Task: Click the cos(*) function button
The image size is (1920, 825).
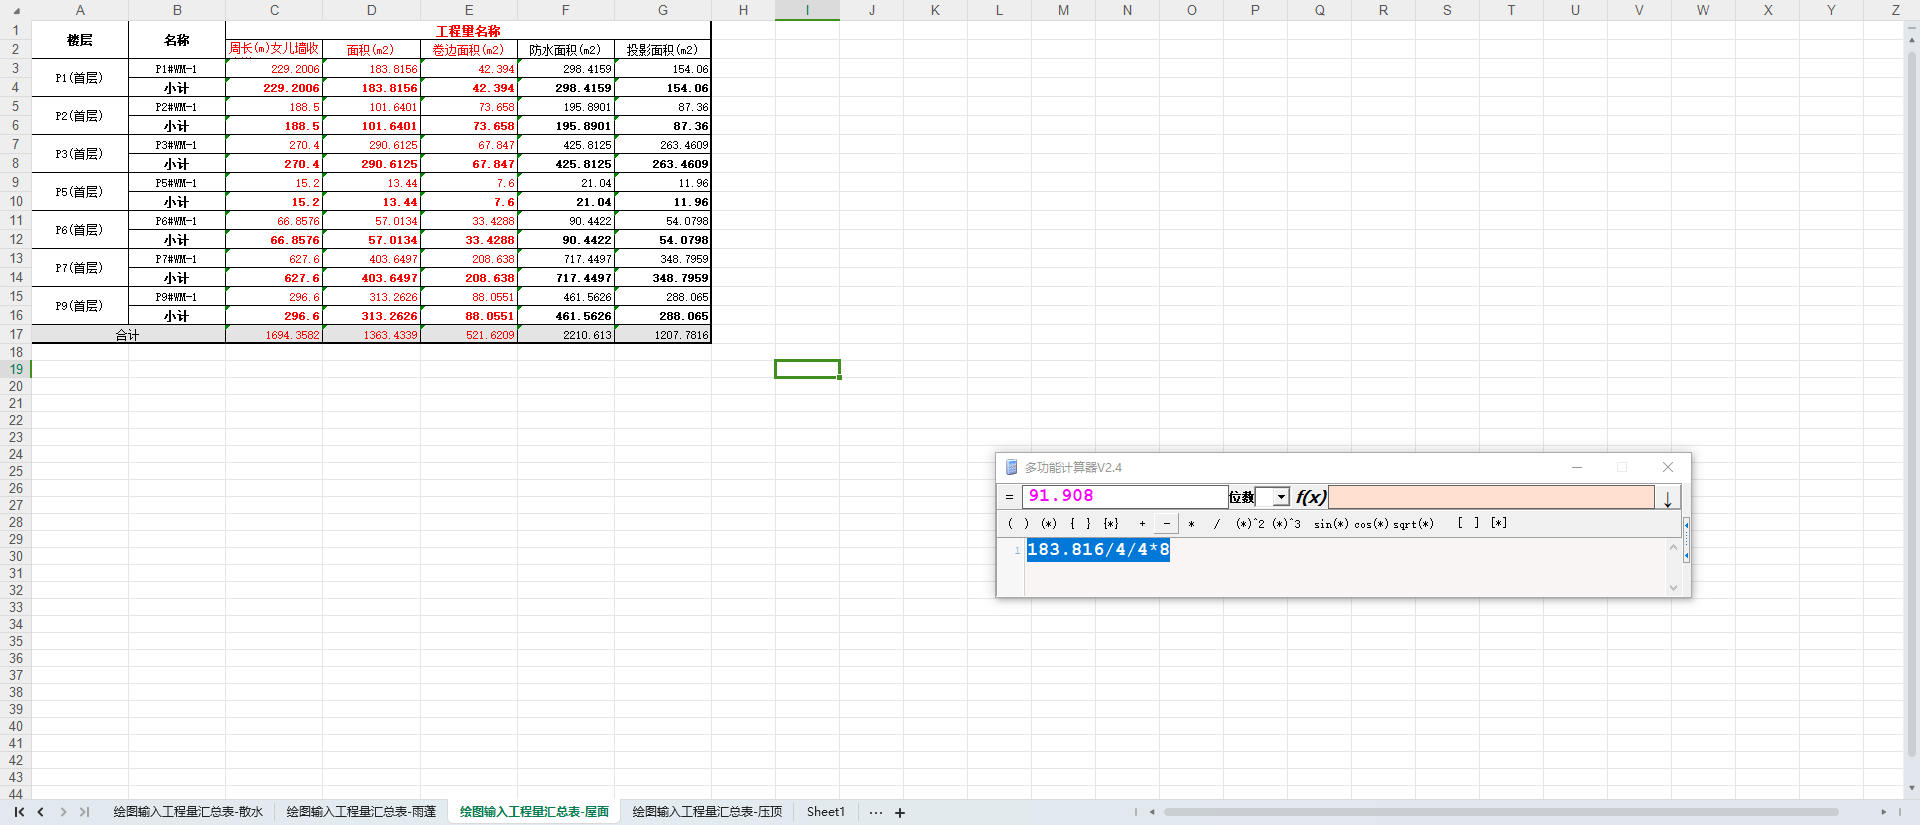Action: pos(1372,524)
